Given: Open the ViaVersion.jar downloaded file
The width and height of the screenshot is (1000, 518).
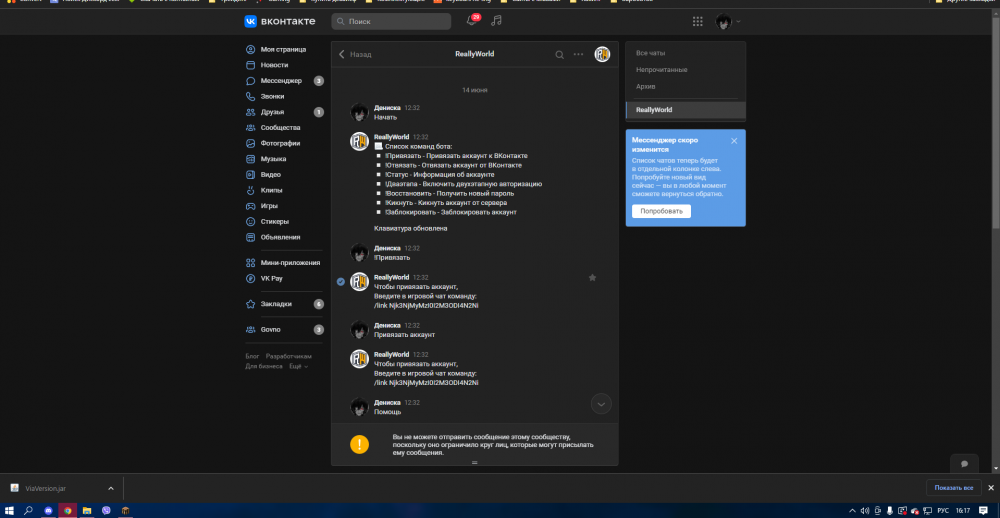Looking at the screenshot, I should [x=45, y=489].
